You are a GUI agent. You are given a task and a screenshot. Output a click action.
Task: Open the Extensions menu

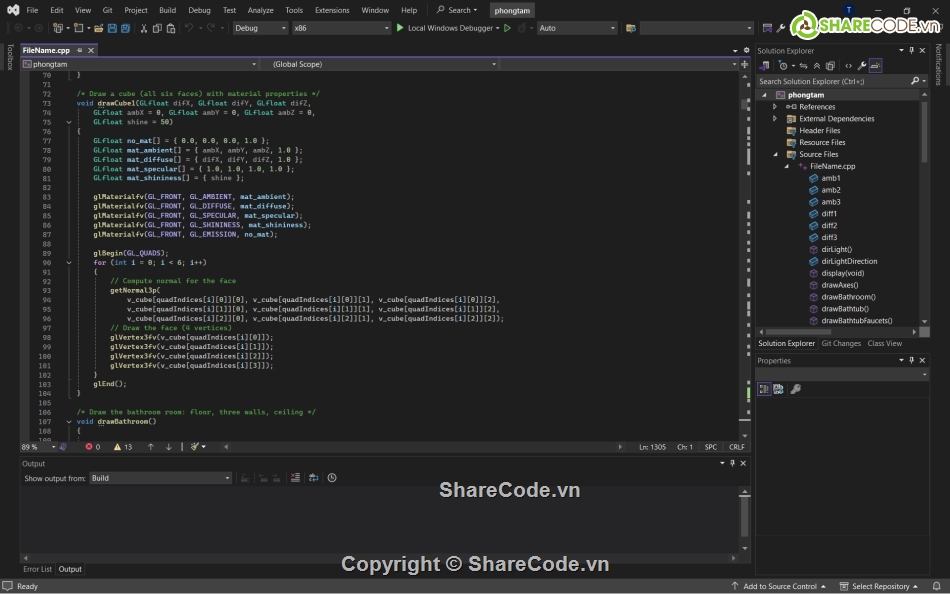tap(332, 10)
